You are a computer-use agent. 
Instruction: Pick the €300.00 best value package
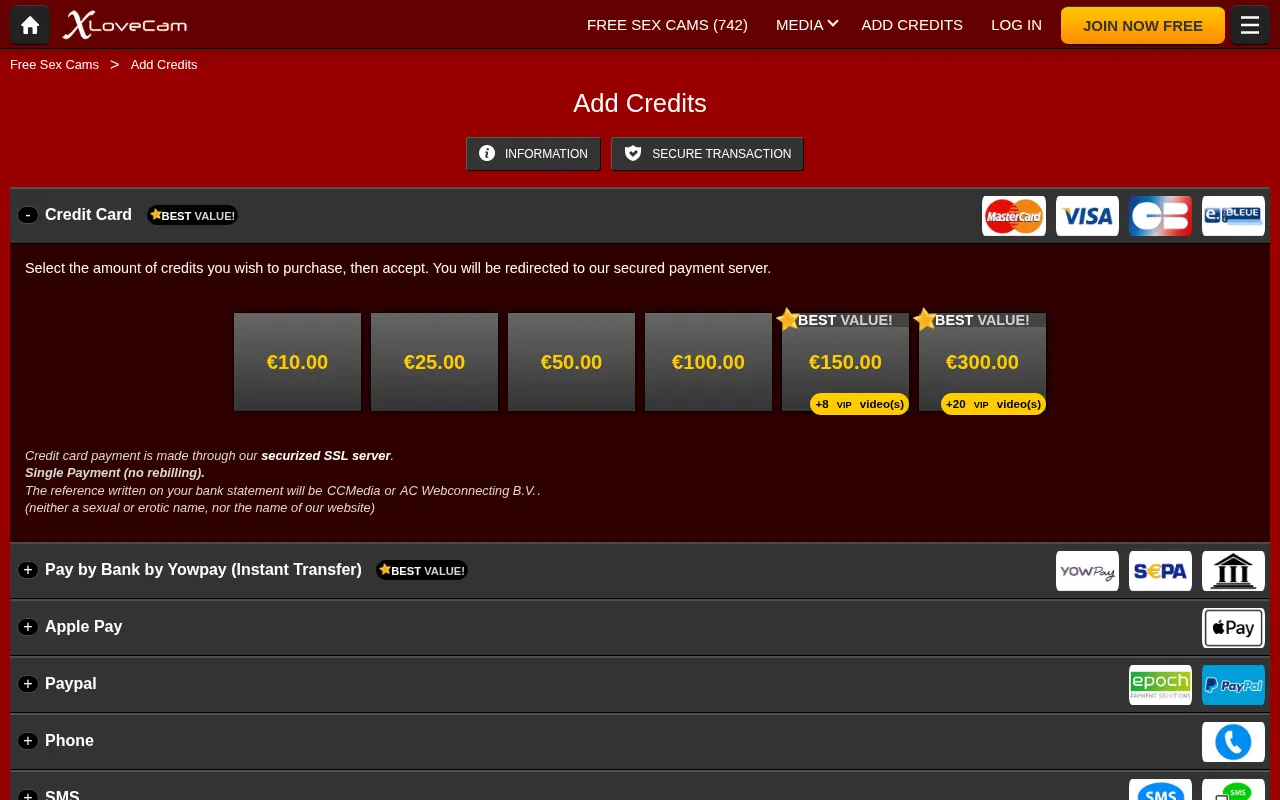tap(982, 362)
